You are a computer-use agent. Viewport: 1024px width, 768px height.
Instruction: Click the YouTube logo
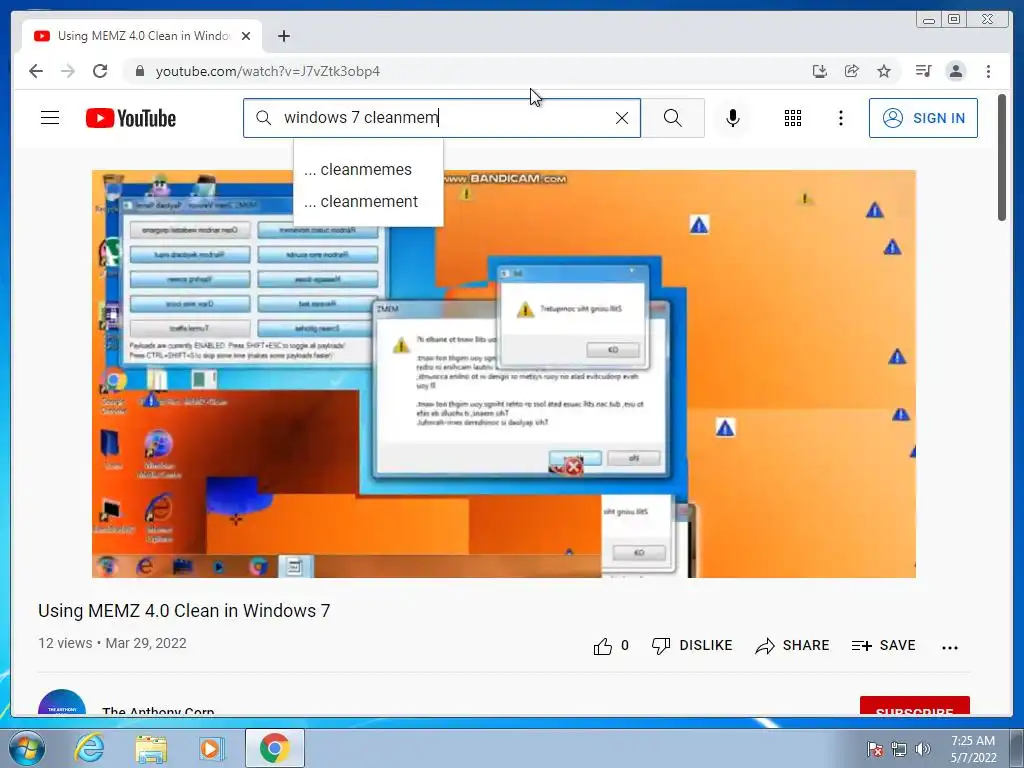[x=131, y=118]
